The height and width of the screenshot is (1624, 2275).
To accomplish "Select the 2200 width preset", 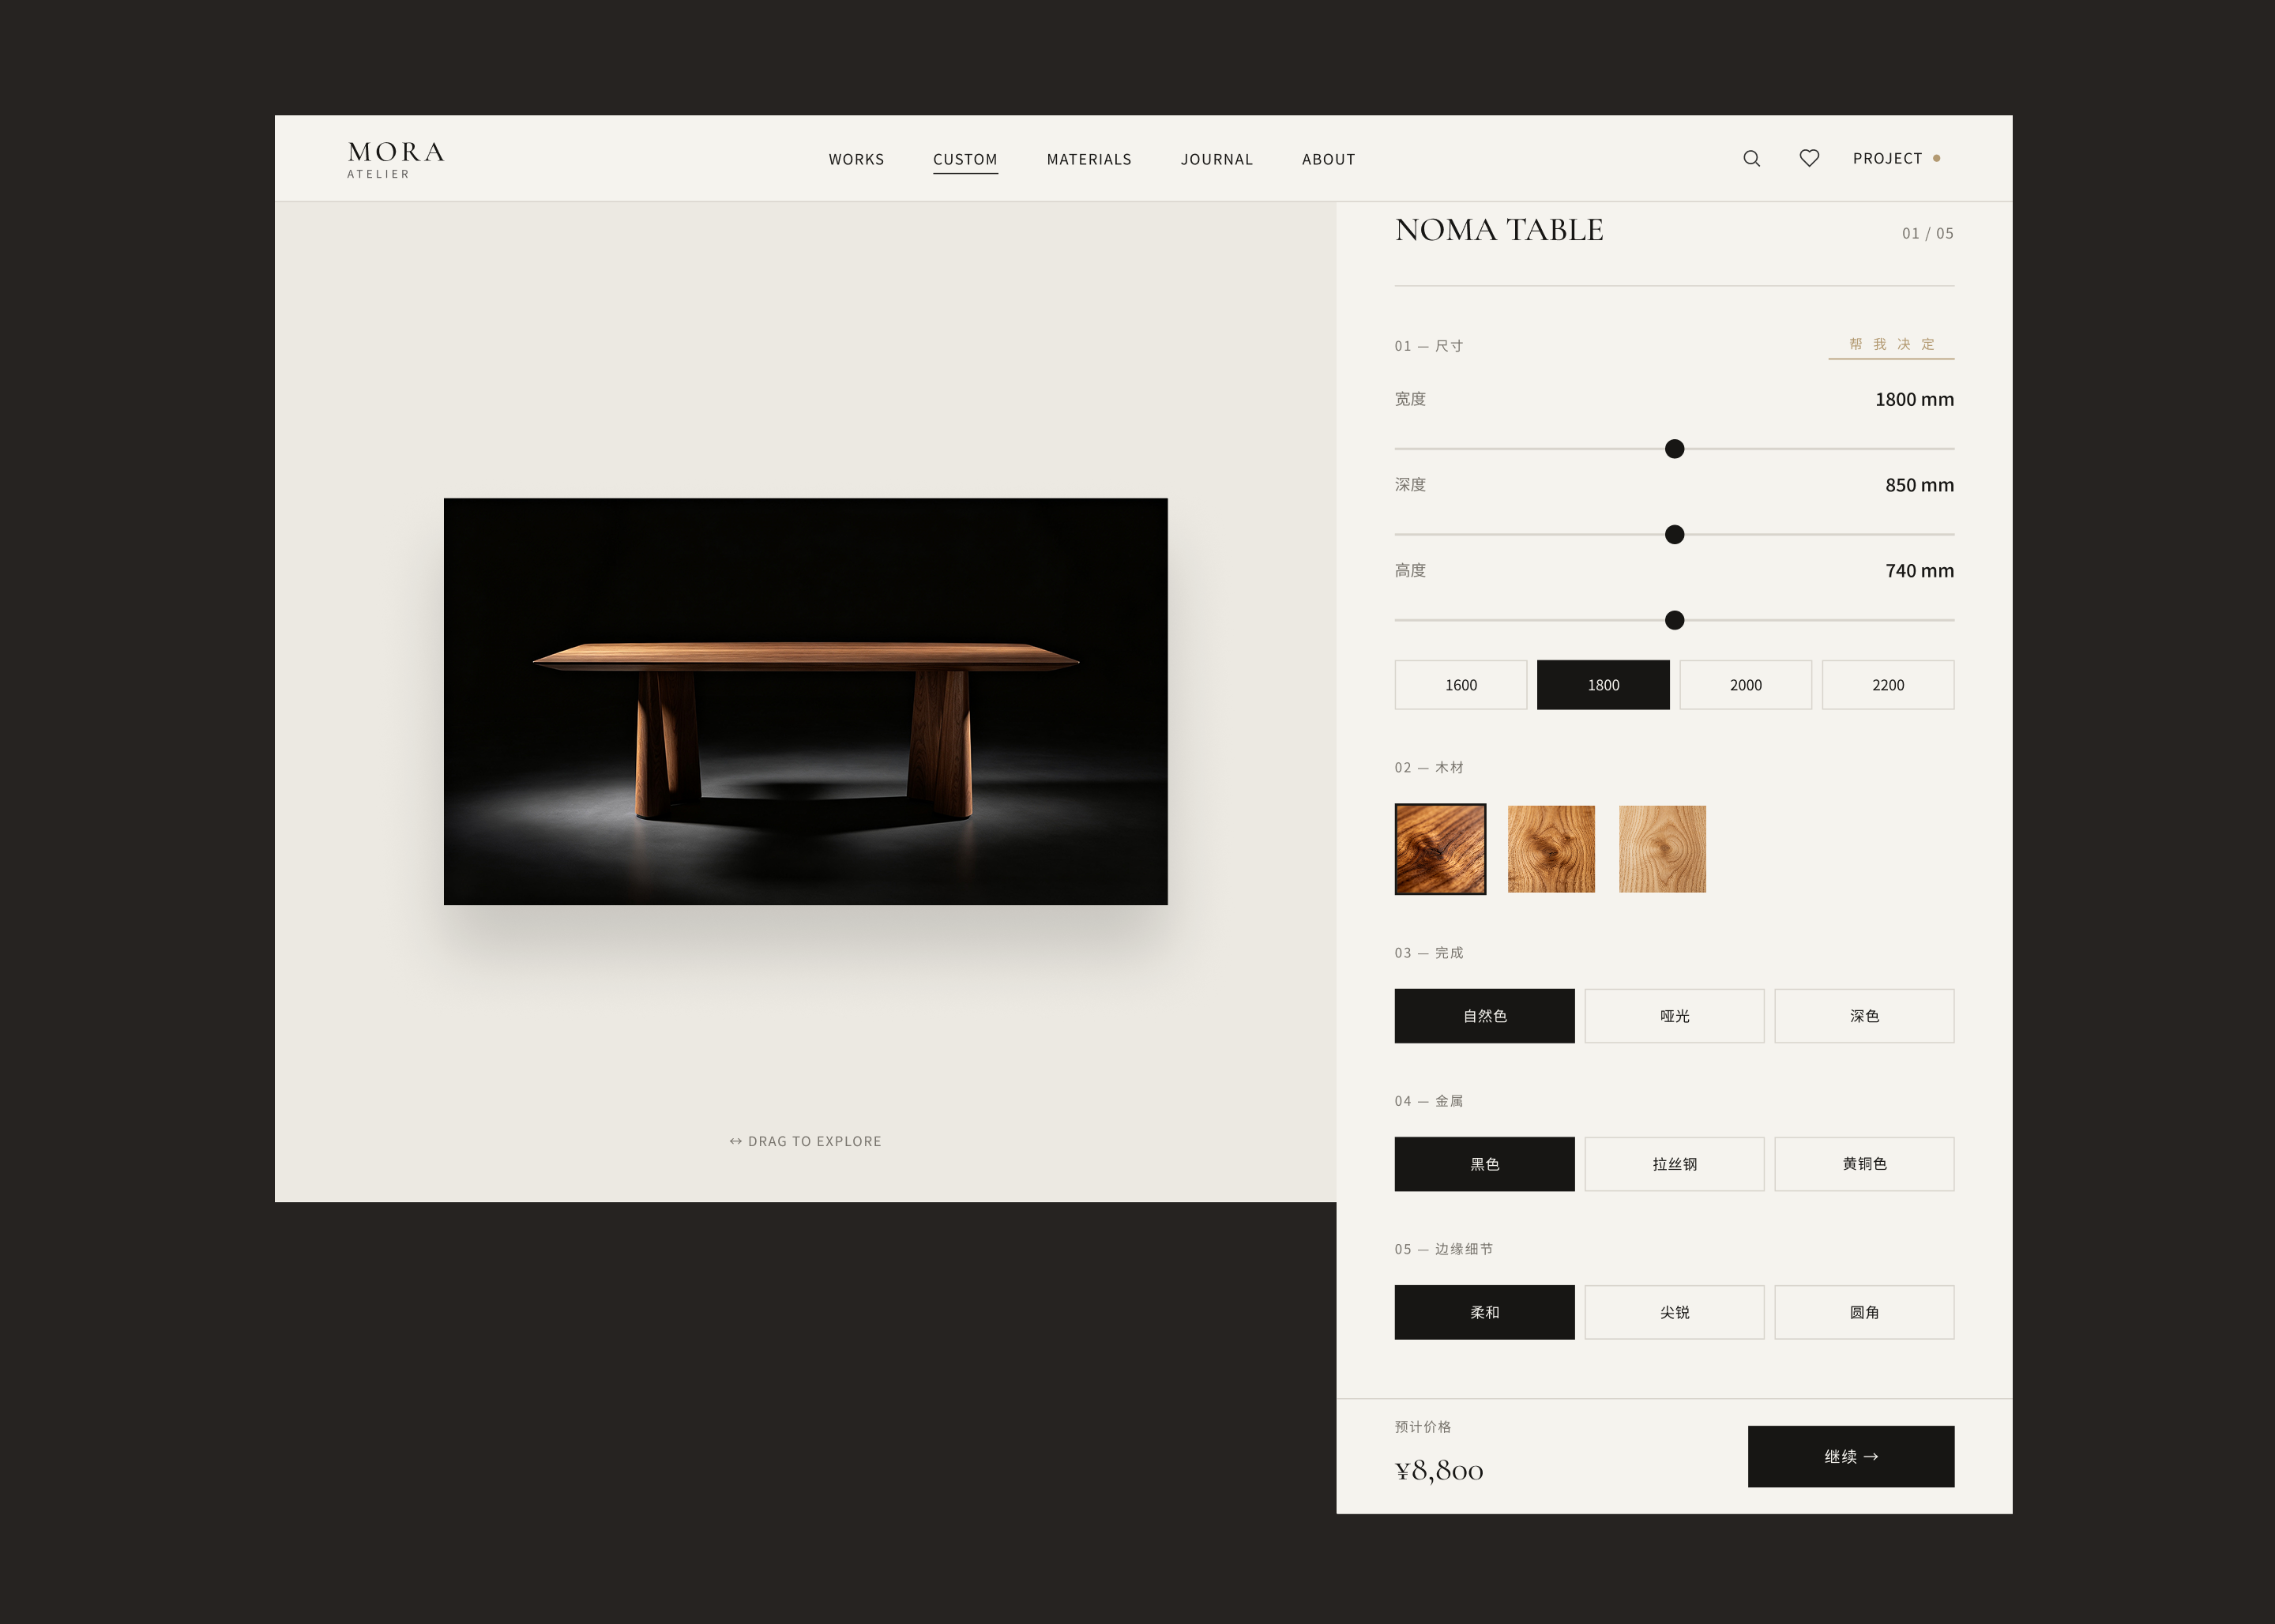I will tap(1888, 685).
